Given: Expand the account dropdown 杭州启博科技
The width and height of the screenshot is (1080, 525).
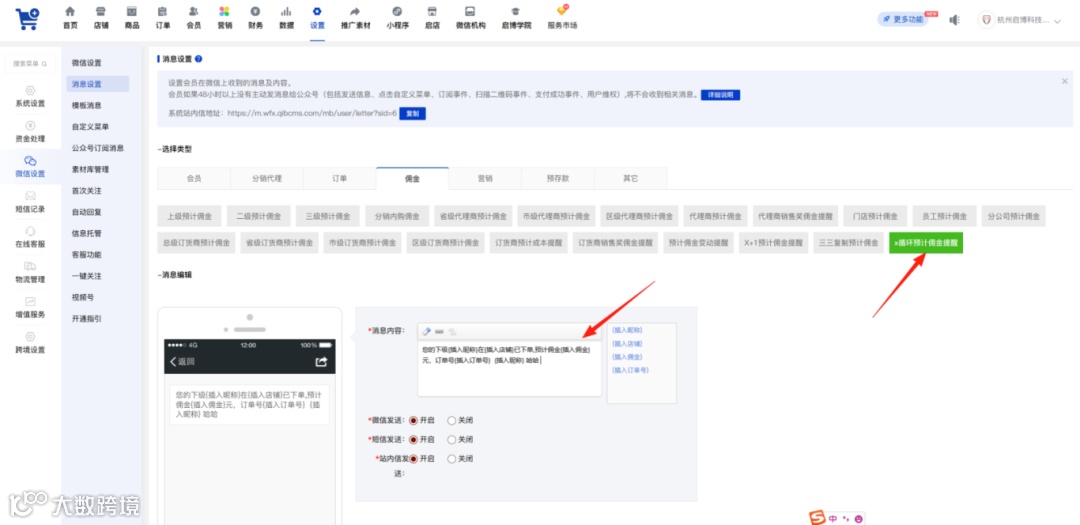Looking at the screenshot, I should coord(1021,20).
